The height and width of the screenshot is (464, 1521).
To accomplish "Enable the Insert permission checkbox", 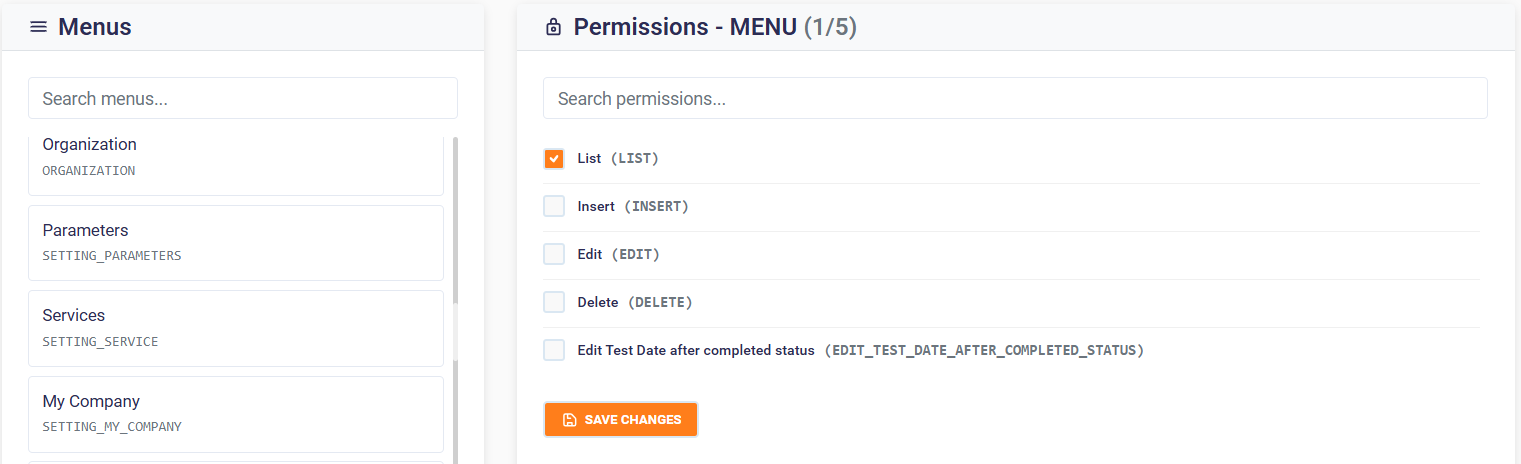I will click(554, 207).
